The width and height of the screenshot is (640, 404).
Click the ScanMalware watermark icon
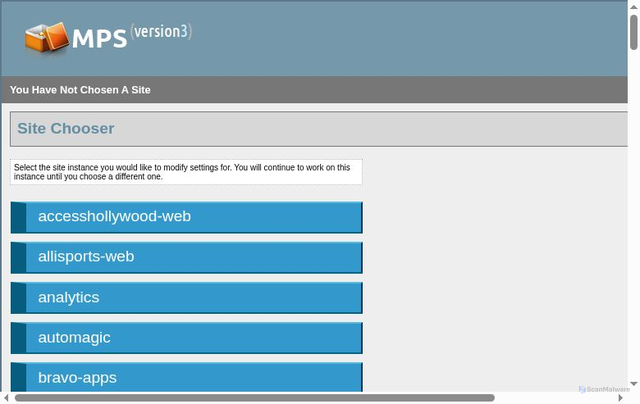pos(582,389)
